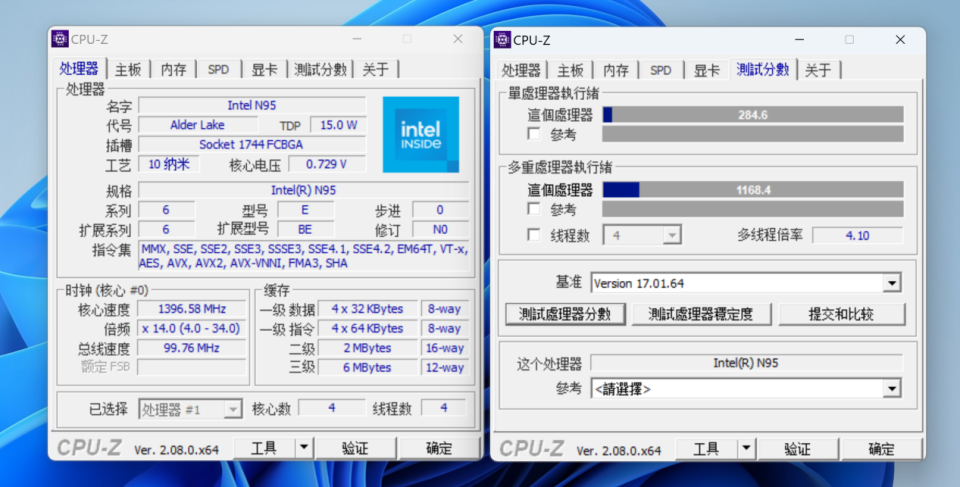960x487 pixels.
Task: Click 验证 button in left window
Action: pyautogui.click(x=355, y=448)
